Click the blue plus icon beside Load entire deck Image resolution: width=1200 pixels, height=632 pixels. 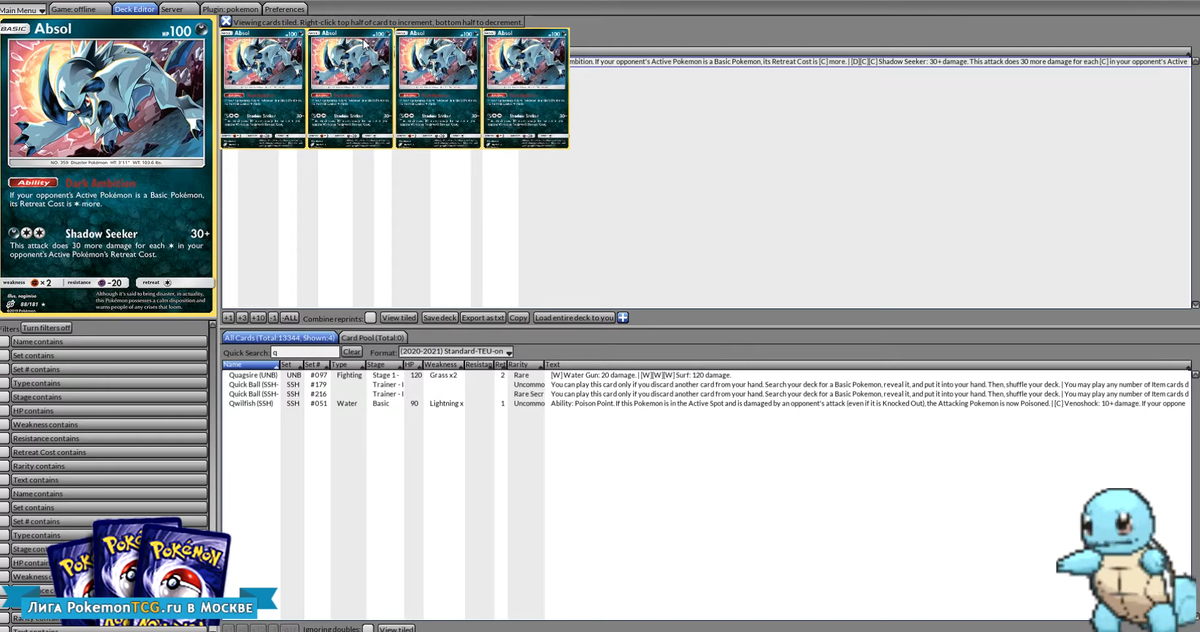(623, 317)
